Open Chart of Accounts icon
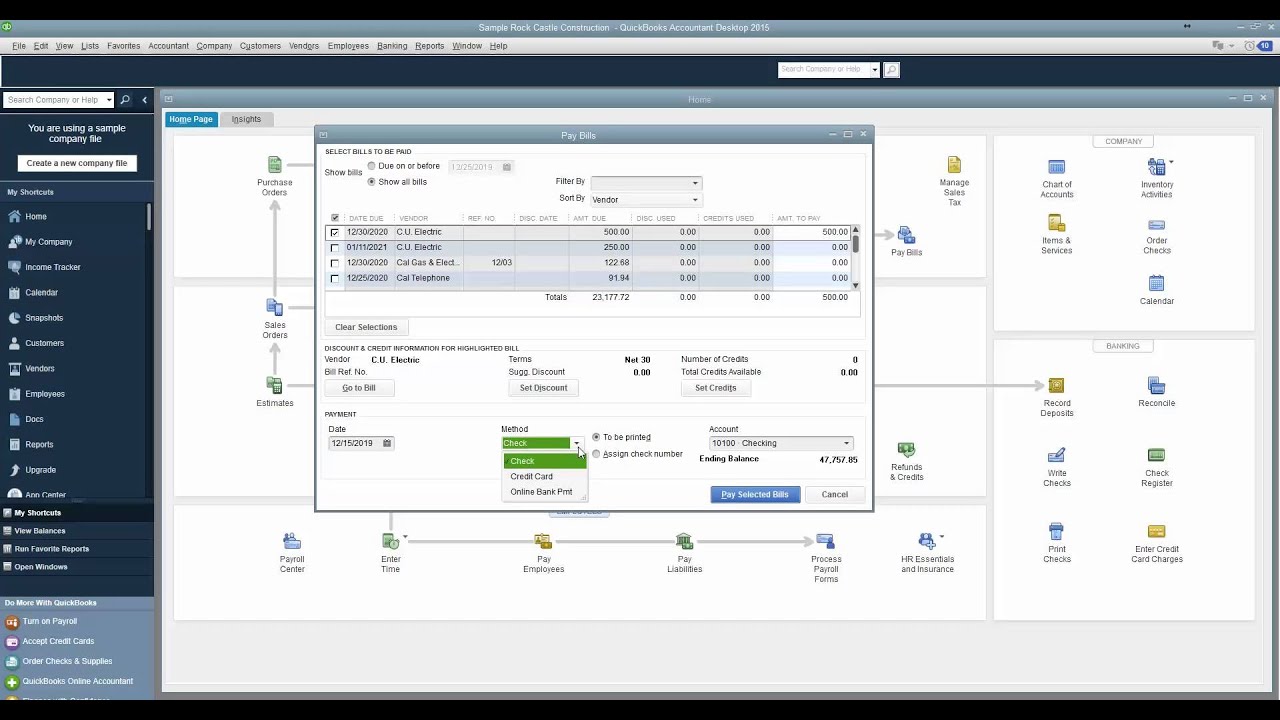The height and width of the screenshot is (720, 1280). pyautogui.click(x=1056, y=167)
